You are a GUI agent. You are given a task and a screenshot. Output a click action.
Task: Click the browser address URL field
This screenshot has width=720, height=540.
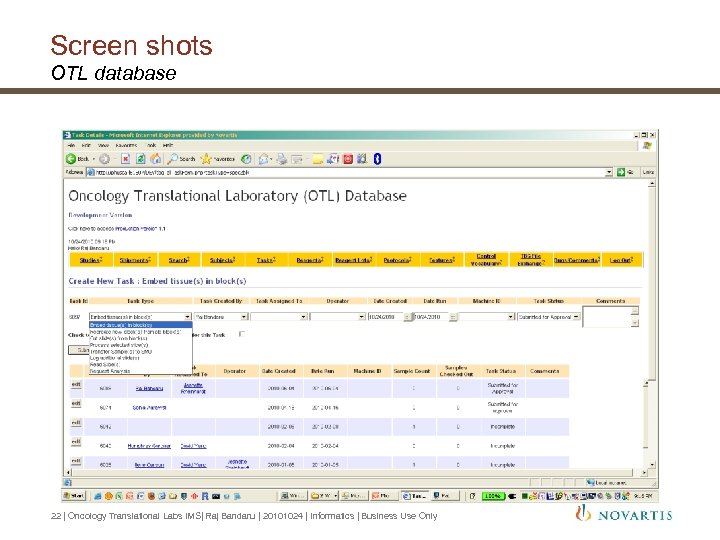pyautogui.click(x=350, y=172)
